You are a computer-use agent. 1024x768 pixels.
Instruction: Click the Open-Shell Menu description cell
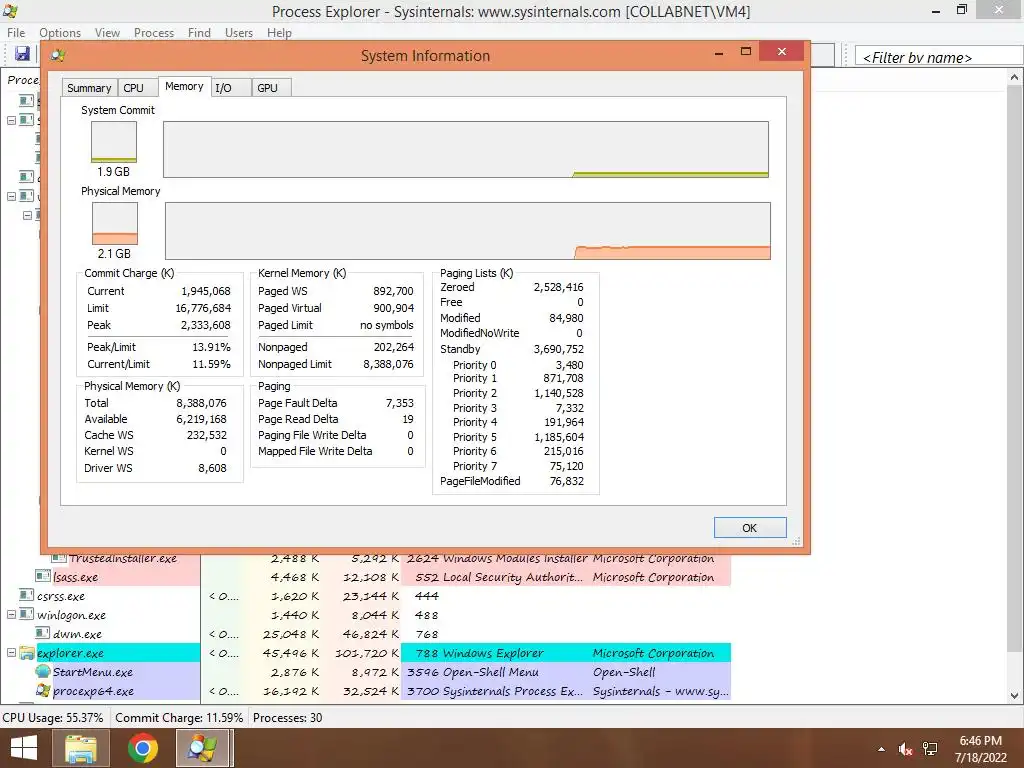tap(490, 672)
